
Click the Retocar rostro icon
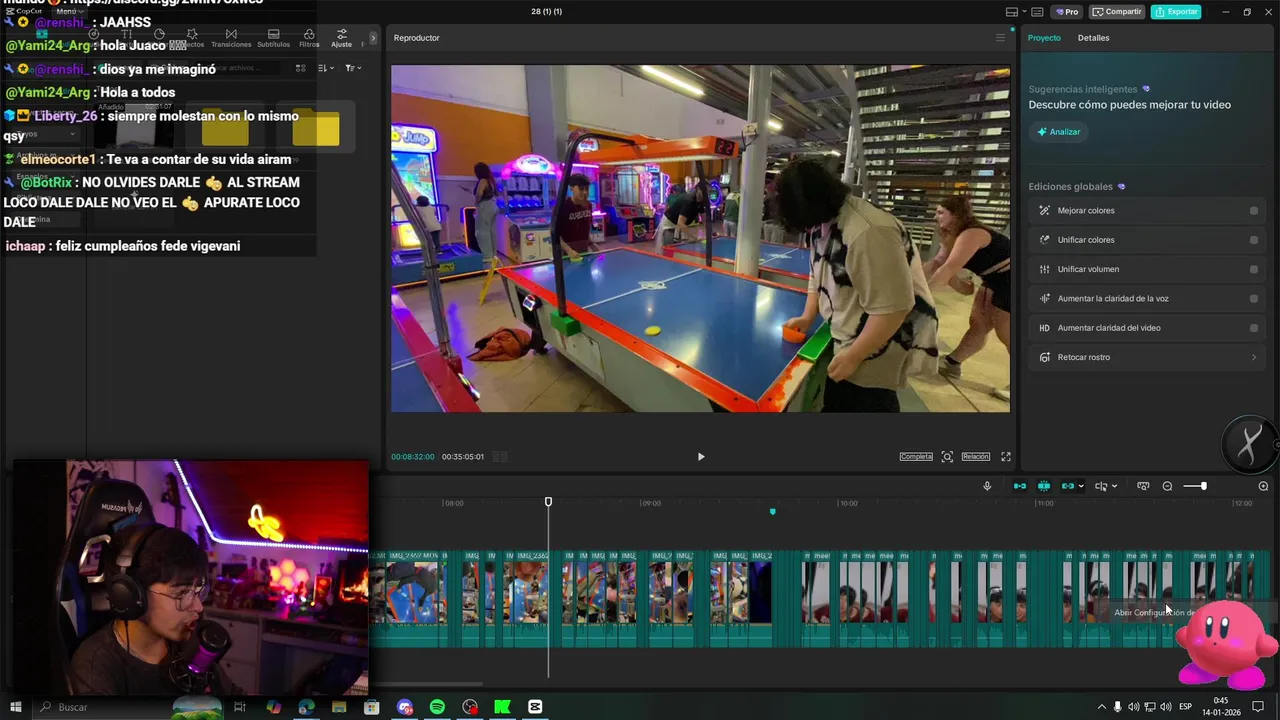1044,357
